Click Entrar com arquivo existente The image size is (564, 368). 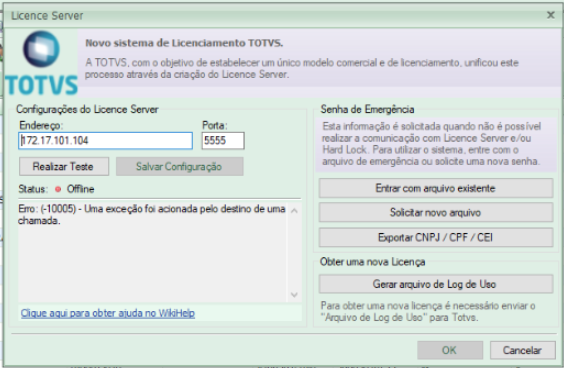pyautogui.click(x=436, y=188)
